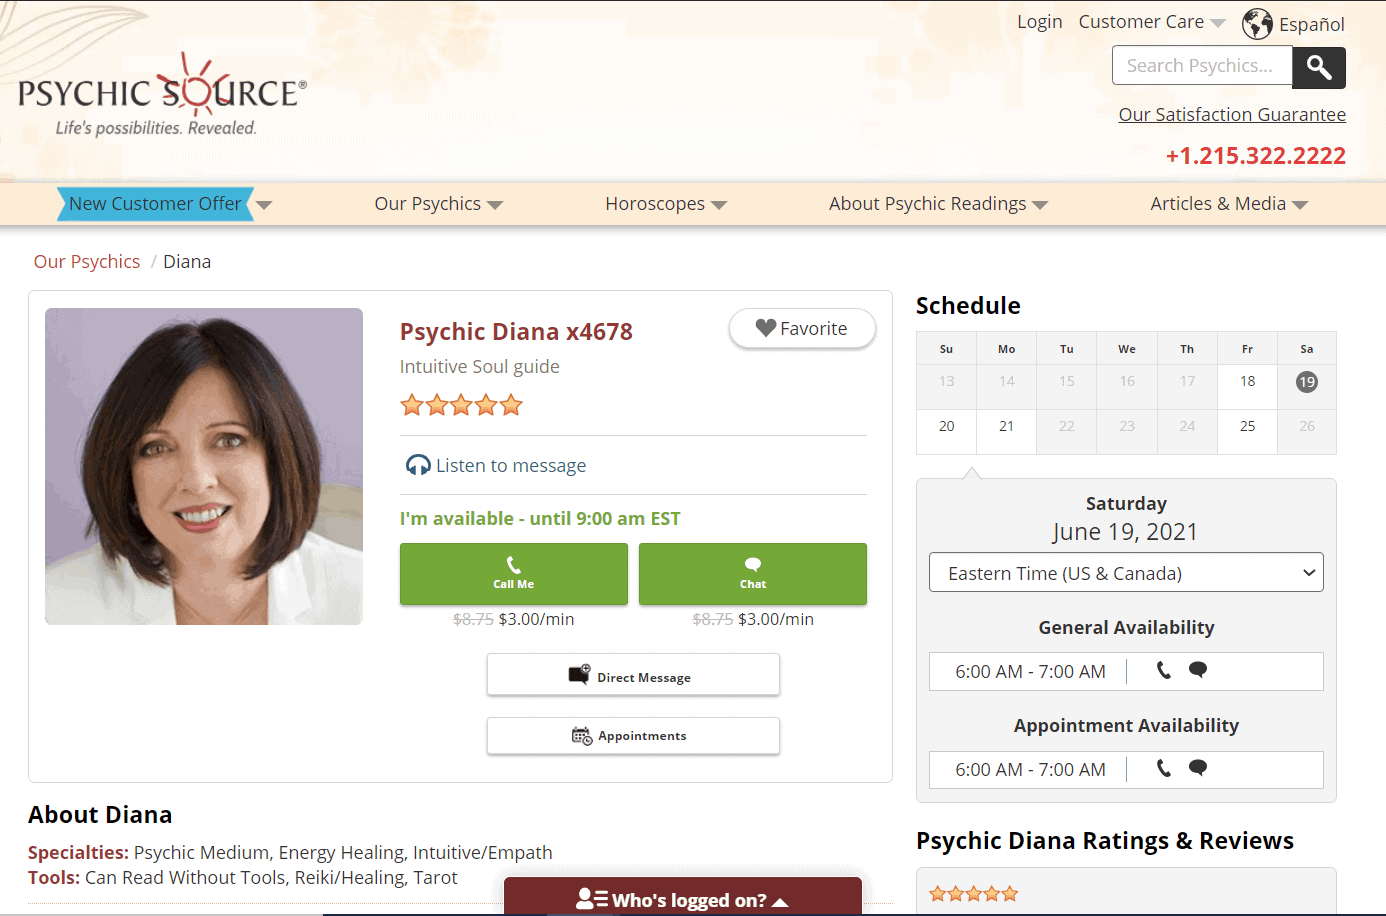Click the magnifying glass search button
This screenshot has height=916, width=1386.
click(1318, 67)
